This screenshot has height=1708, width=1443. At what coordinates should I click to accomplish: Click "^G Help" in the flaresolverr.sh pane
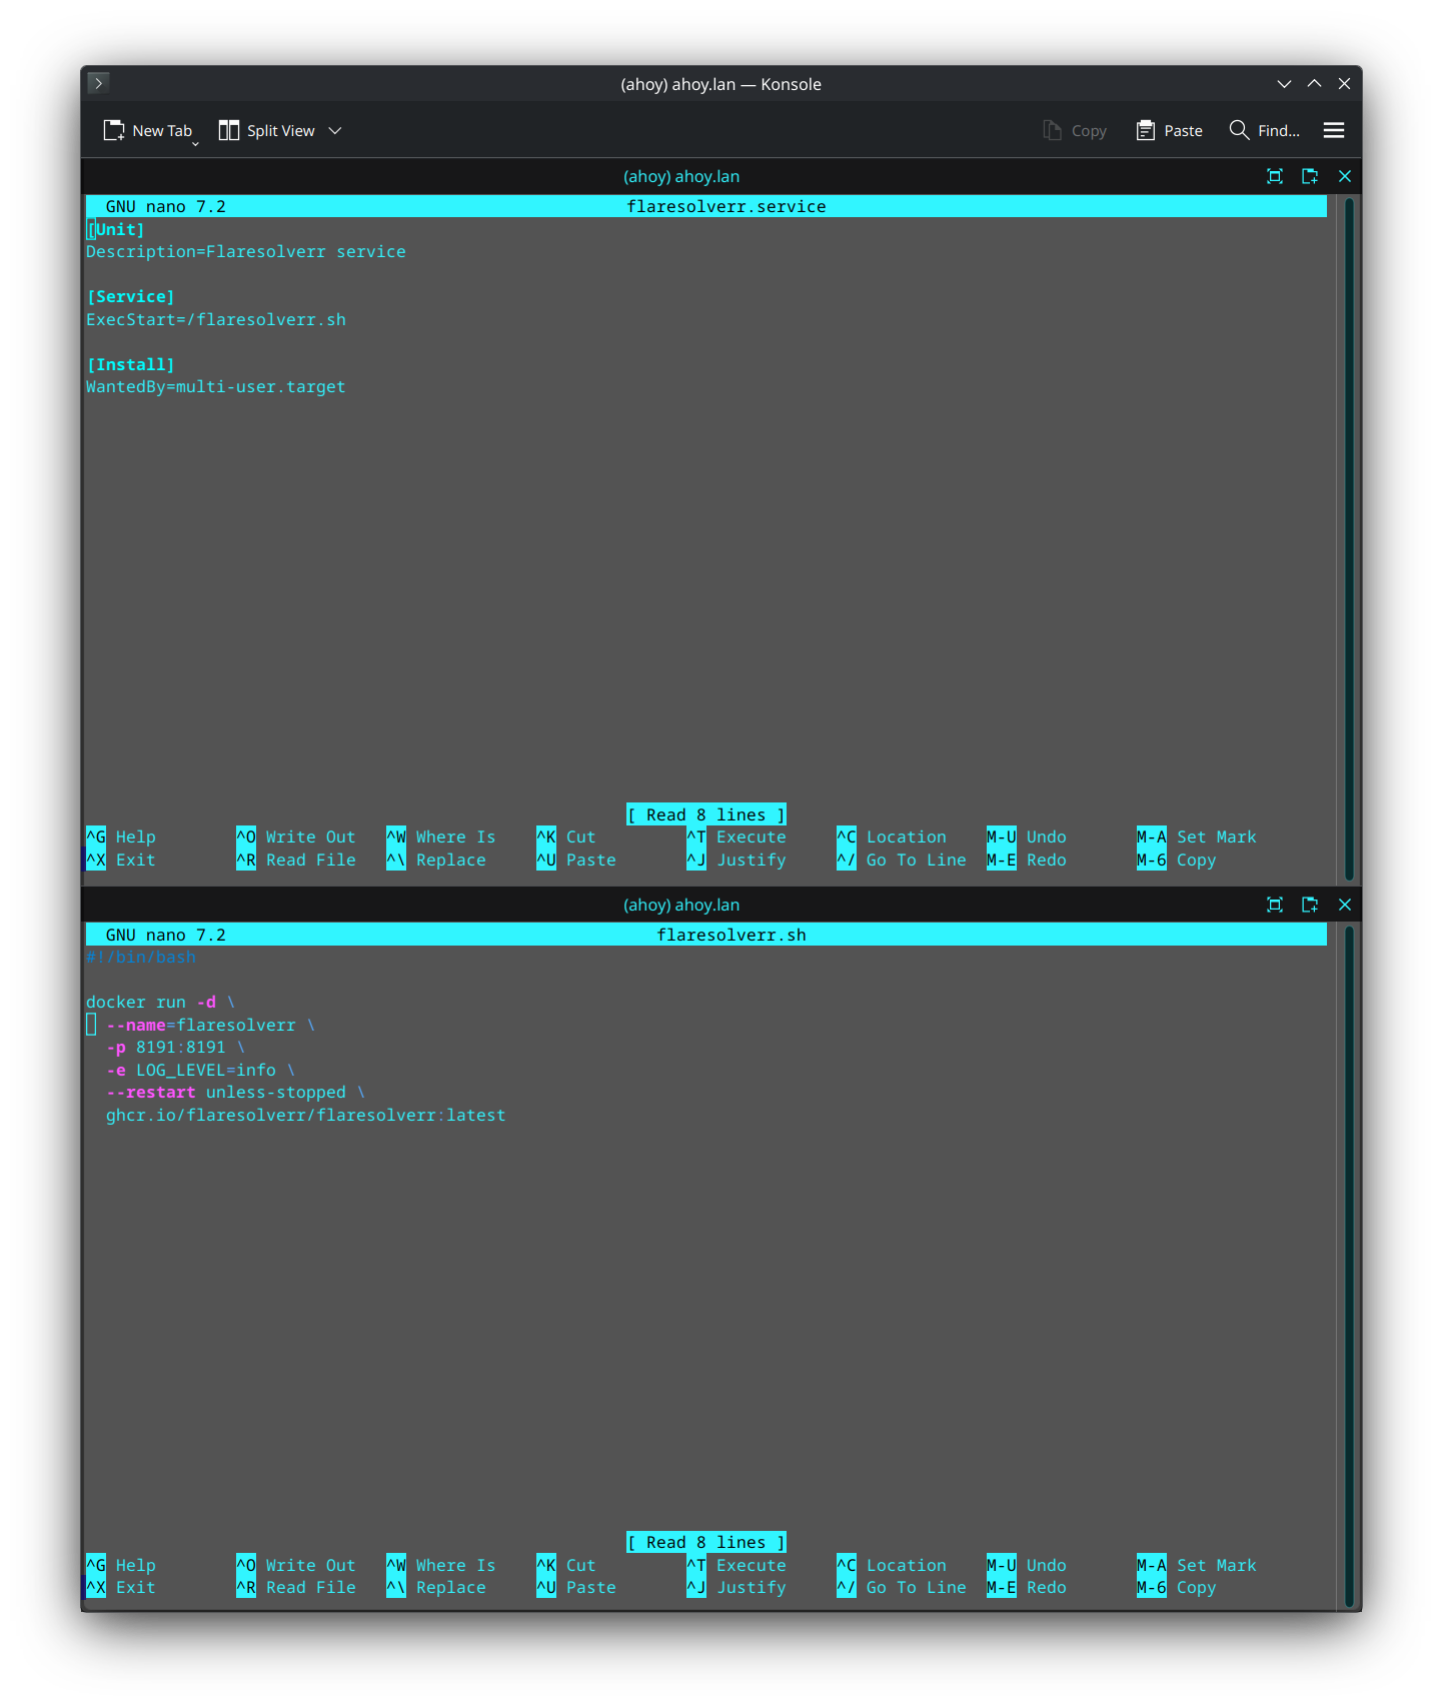coord(121,1566)
